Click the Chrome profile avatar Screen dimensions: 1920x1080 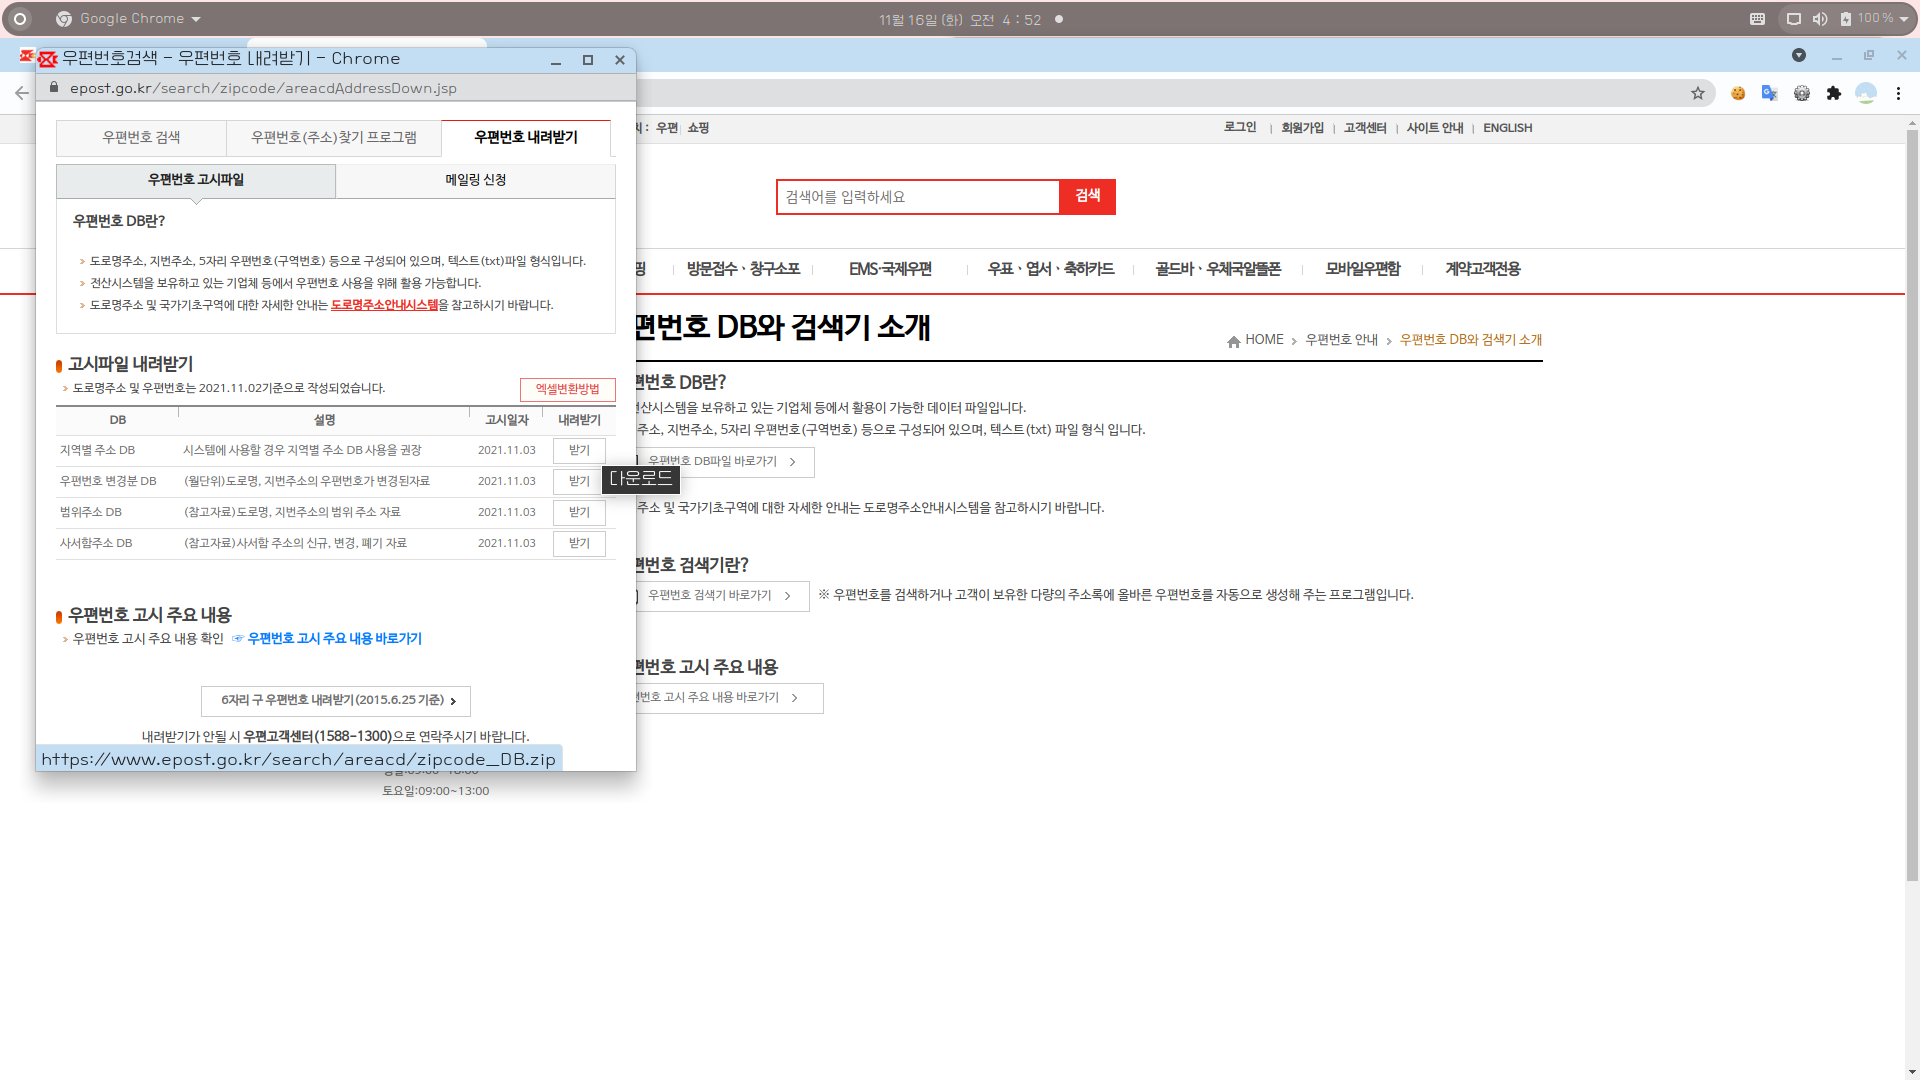pos(1865,93)
